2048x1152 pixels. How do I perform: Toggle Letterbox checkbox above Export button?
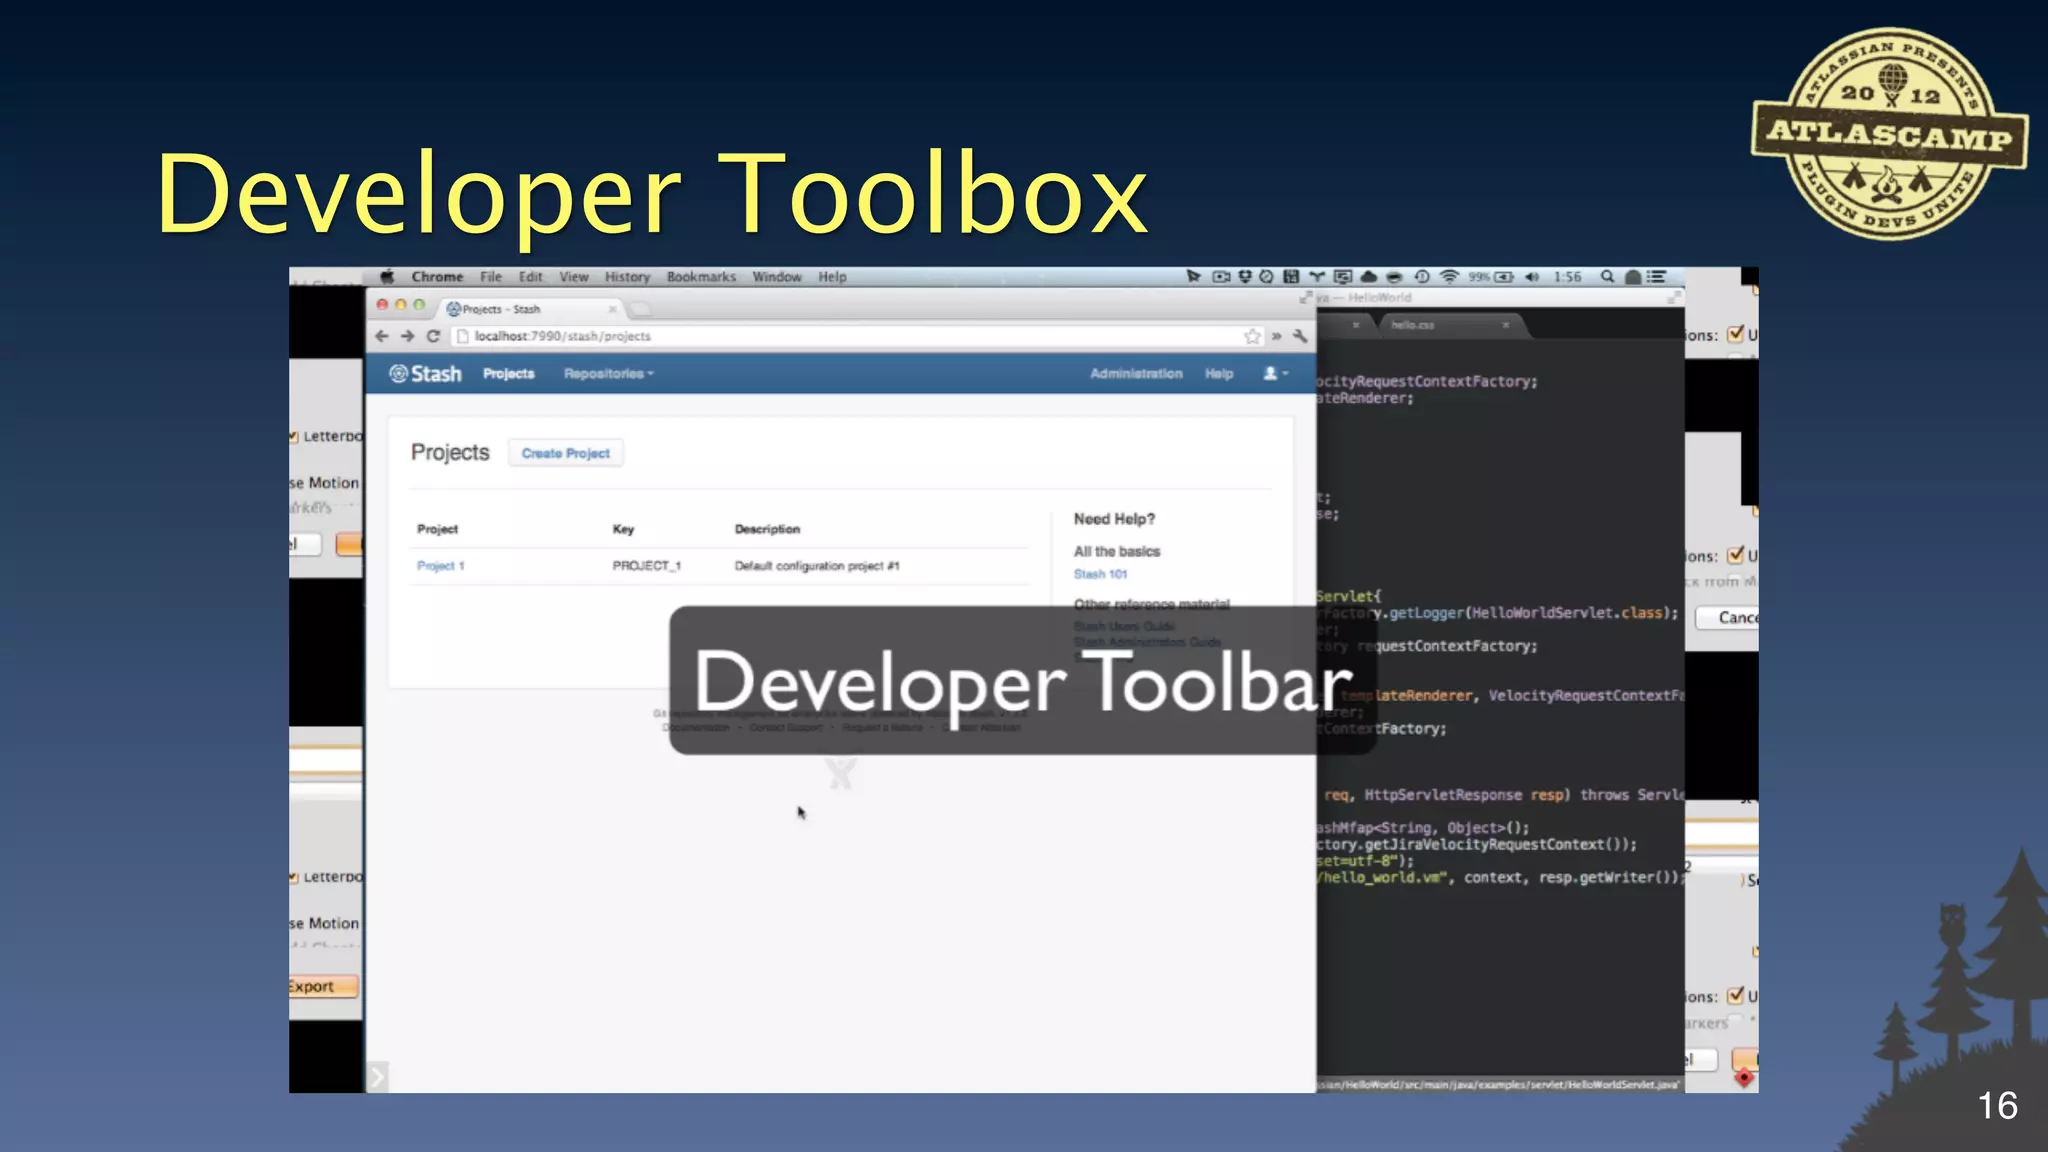[x=294, y=877]
